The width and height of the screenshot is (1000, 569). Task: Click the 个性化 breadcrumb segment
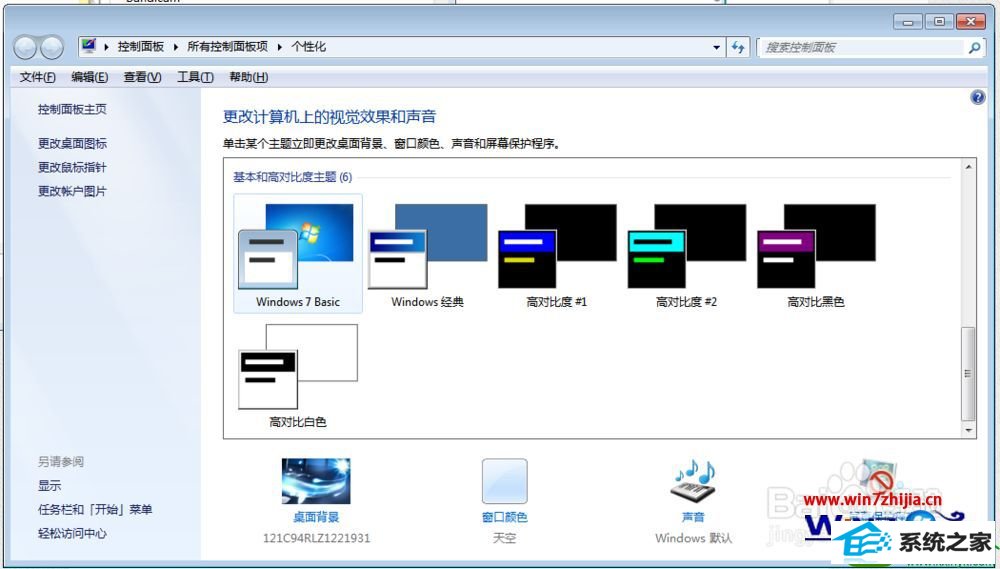pyautogui.click(x=309, y=47)
